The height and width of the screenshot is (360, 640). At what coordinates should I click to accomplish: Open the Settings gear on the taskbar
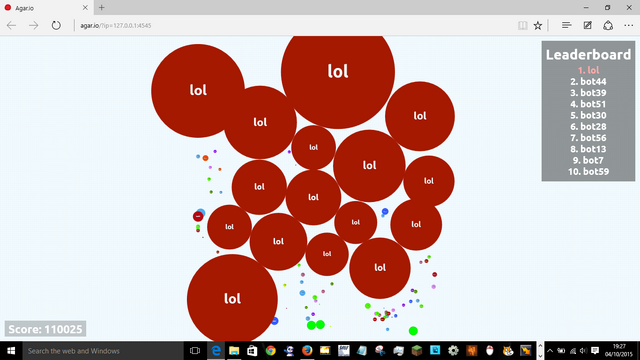click(453, 351)
